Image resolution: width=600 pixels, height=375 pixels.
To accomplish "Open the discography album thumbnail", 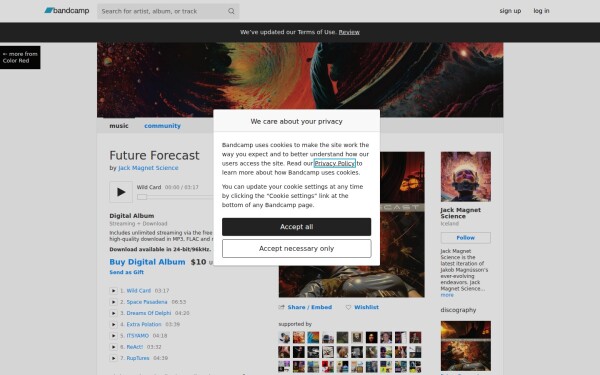I will pos(466,346).
